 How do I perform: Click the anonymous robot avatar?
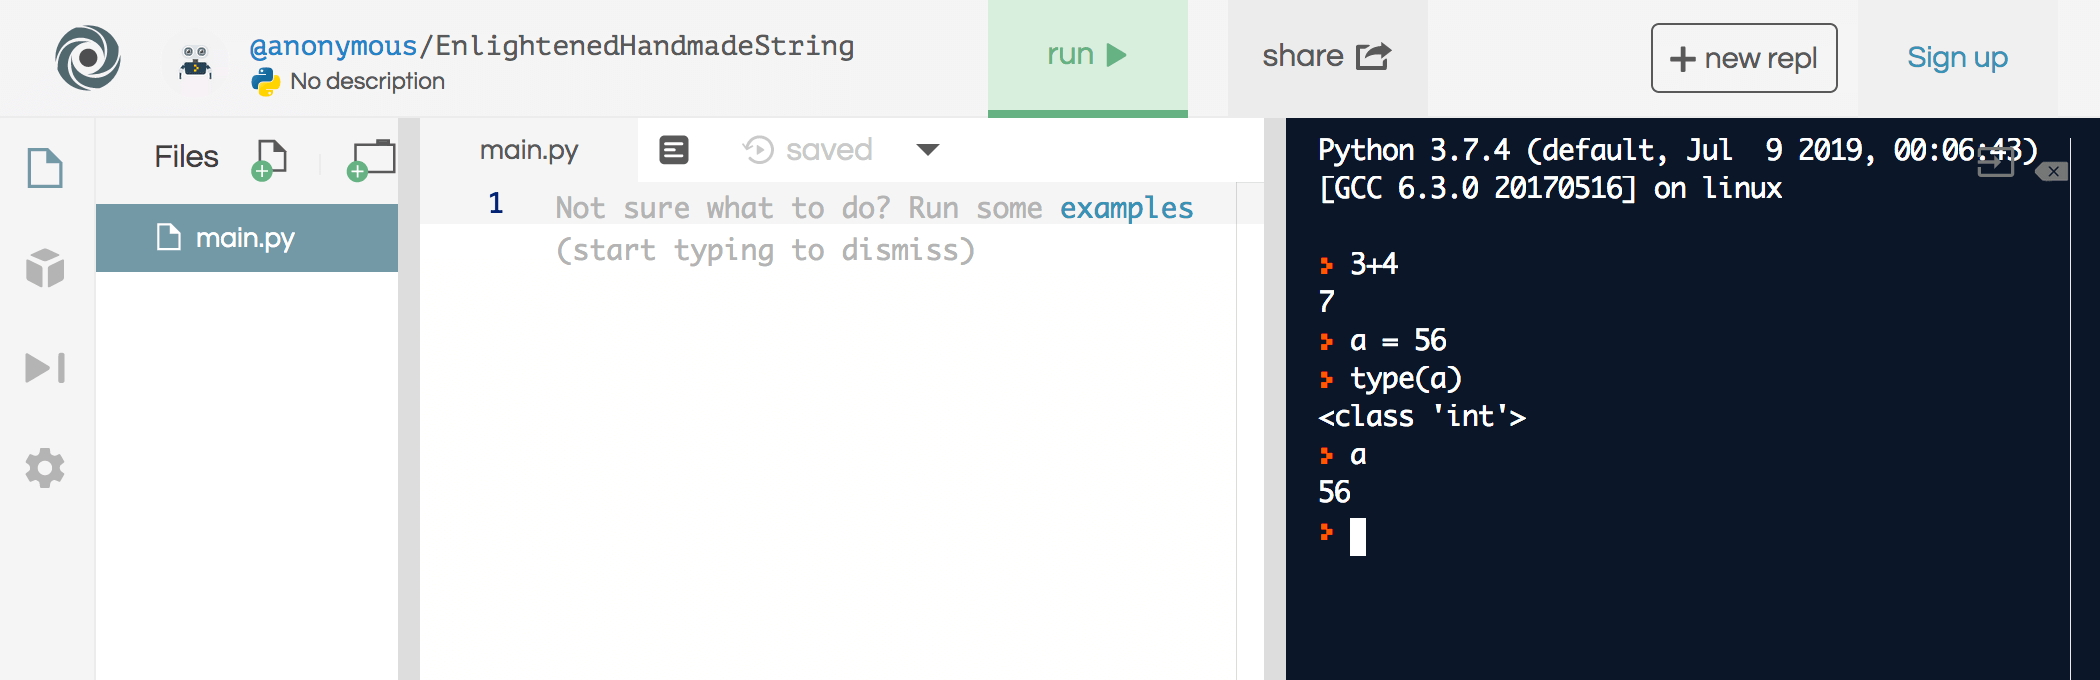pyautogui.click(x=195, y=63)
